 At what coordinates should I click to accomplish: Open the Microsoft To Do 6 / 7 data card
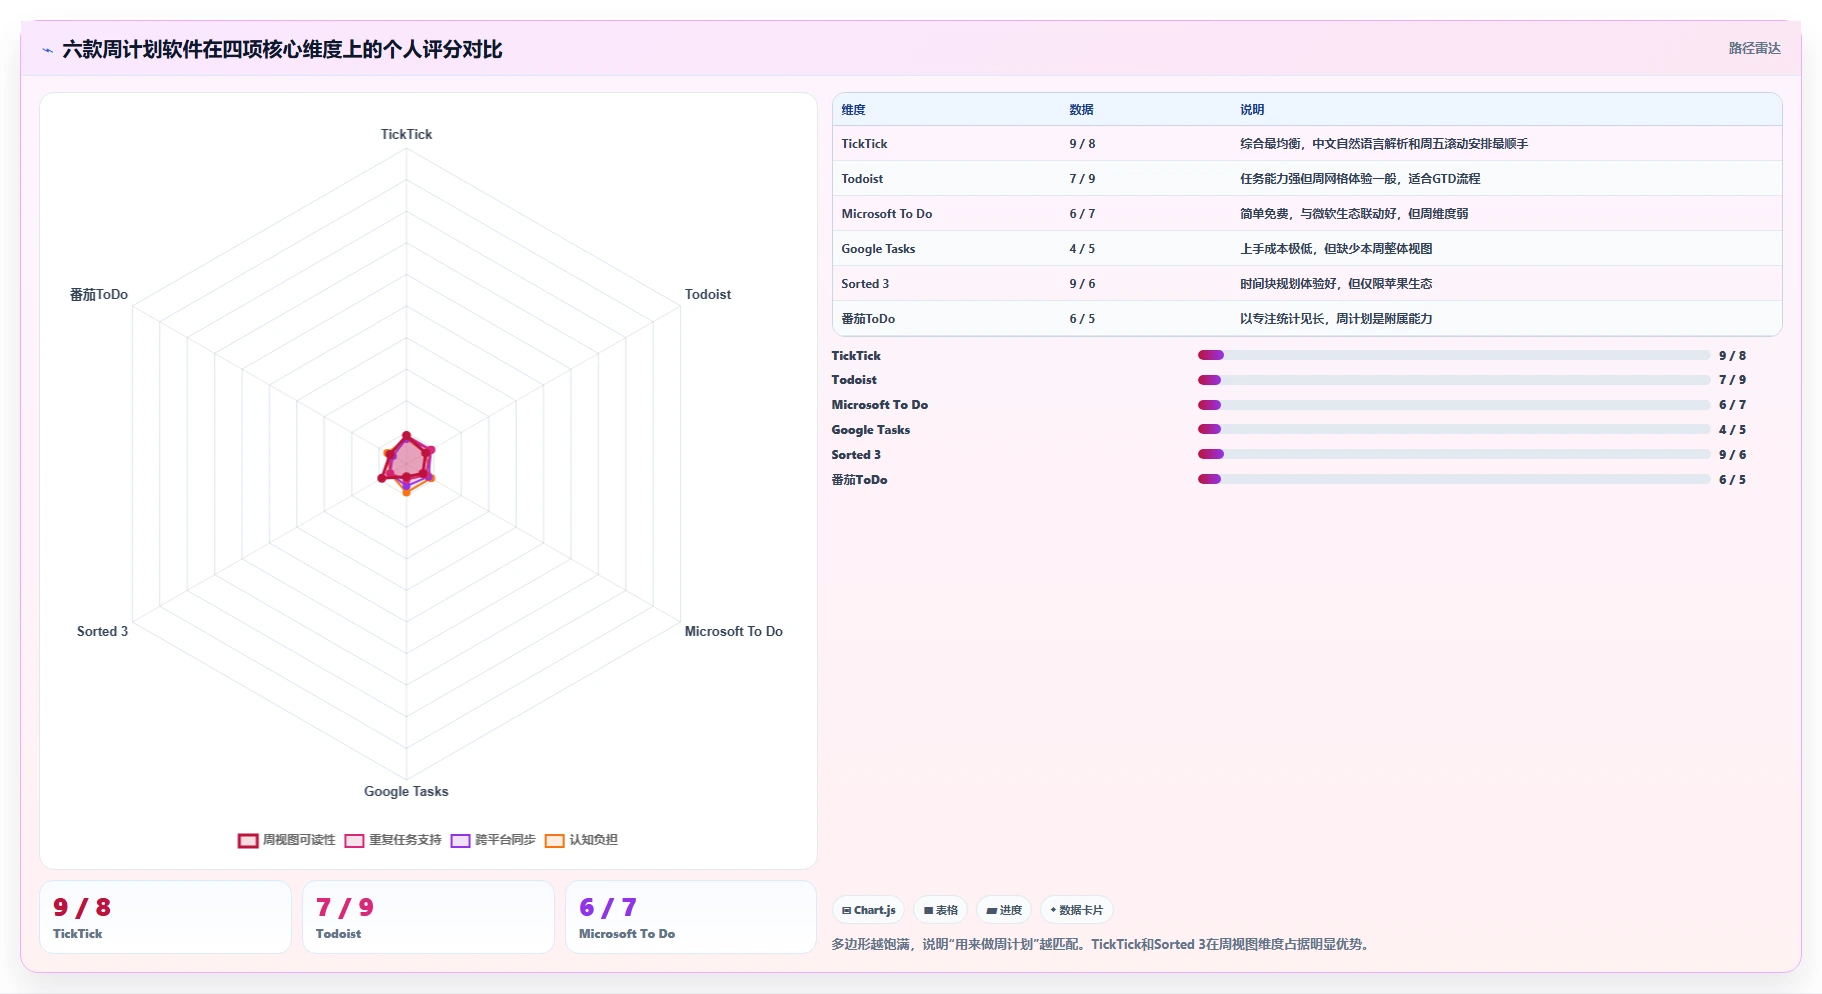click(691, 917)
